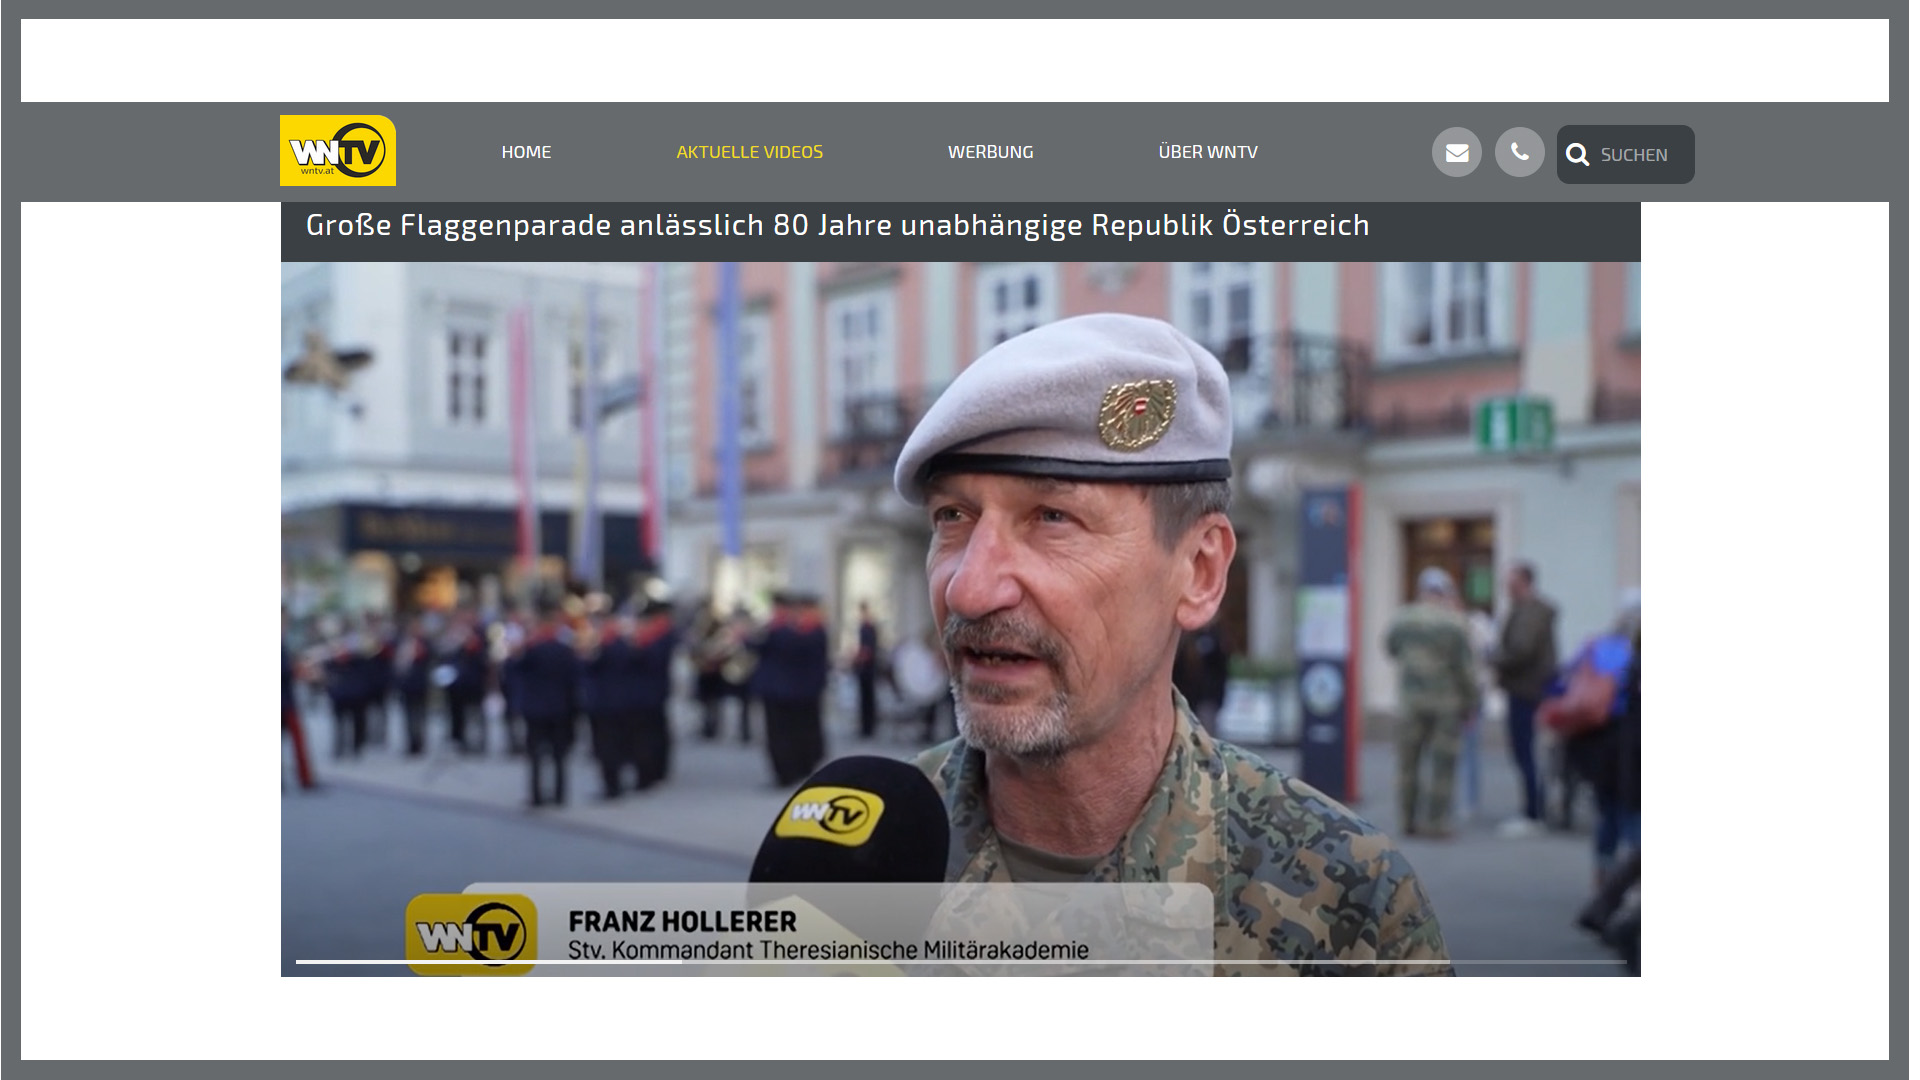The width and height of the screenshot is (1920, 1080).
Task: Open the HOME menu item
Action: click(526, 152)
